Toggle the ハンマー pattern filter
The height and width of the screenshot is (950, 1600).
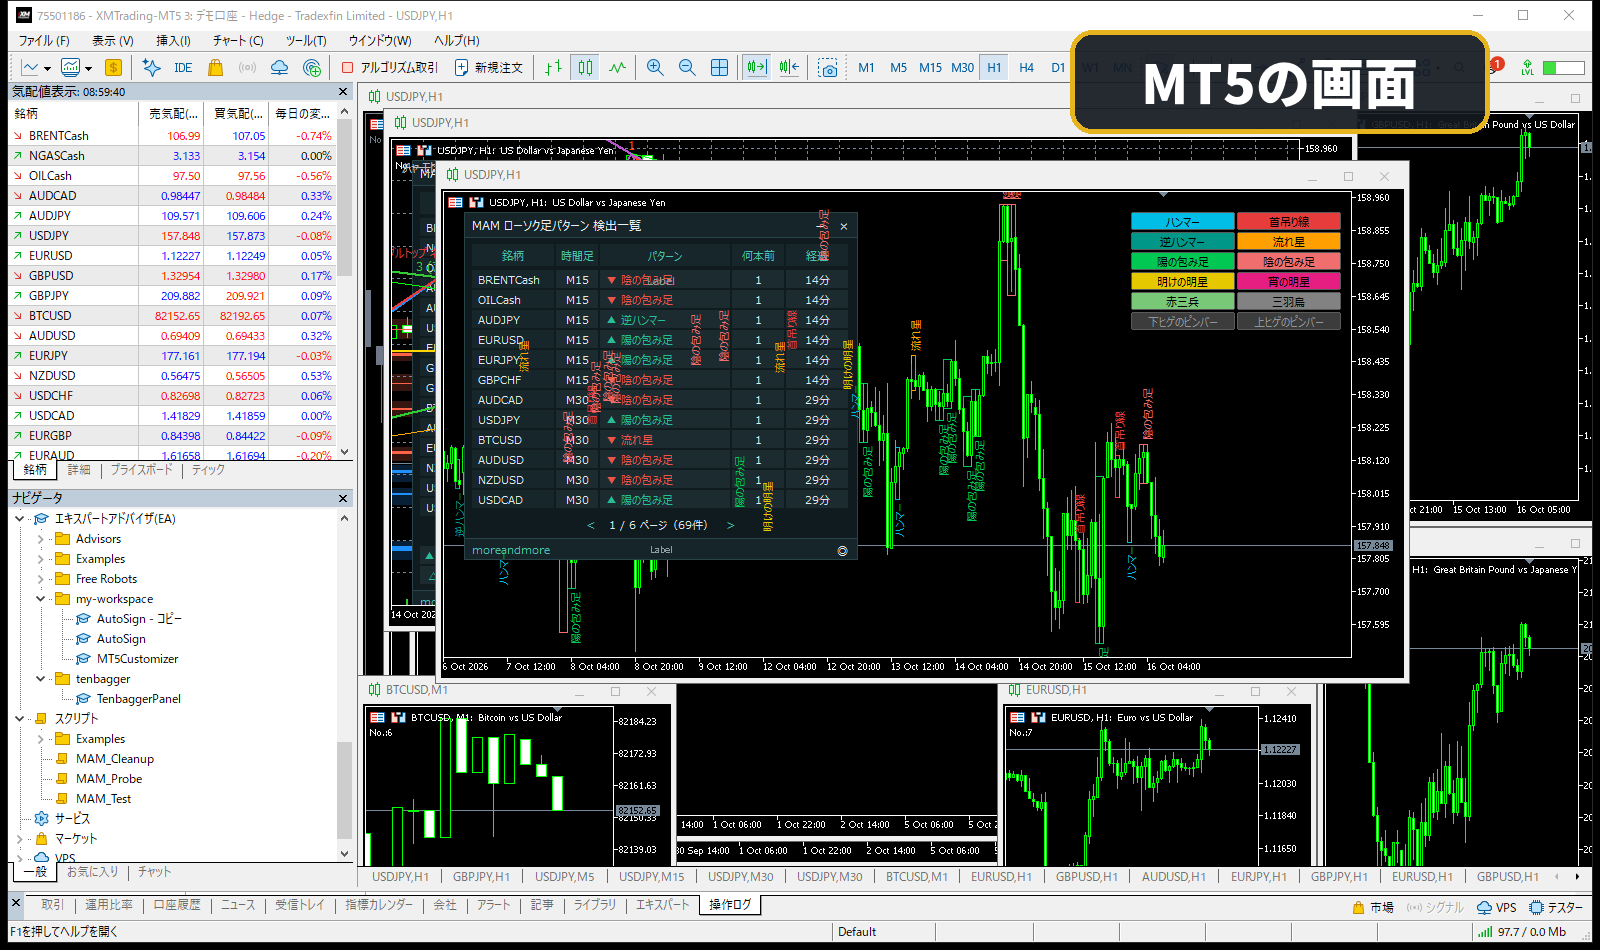pyautogui.click(x=1182, y=222)
